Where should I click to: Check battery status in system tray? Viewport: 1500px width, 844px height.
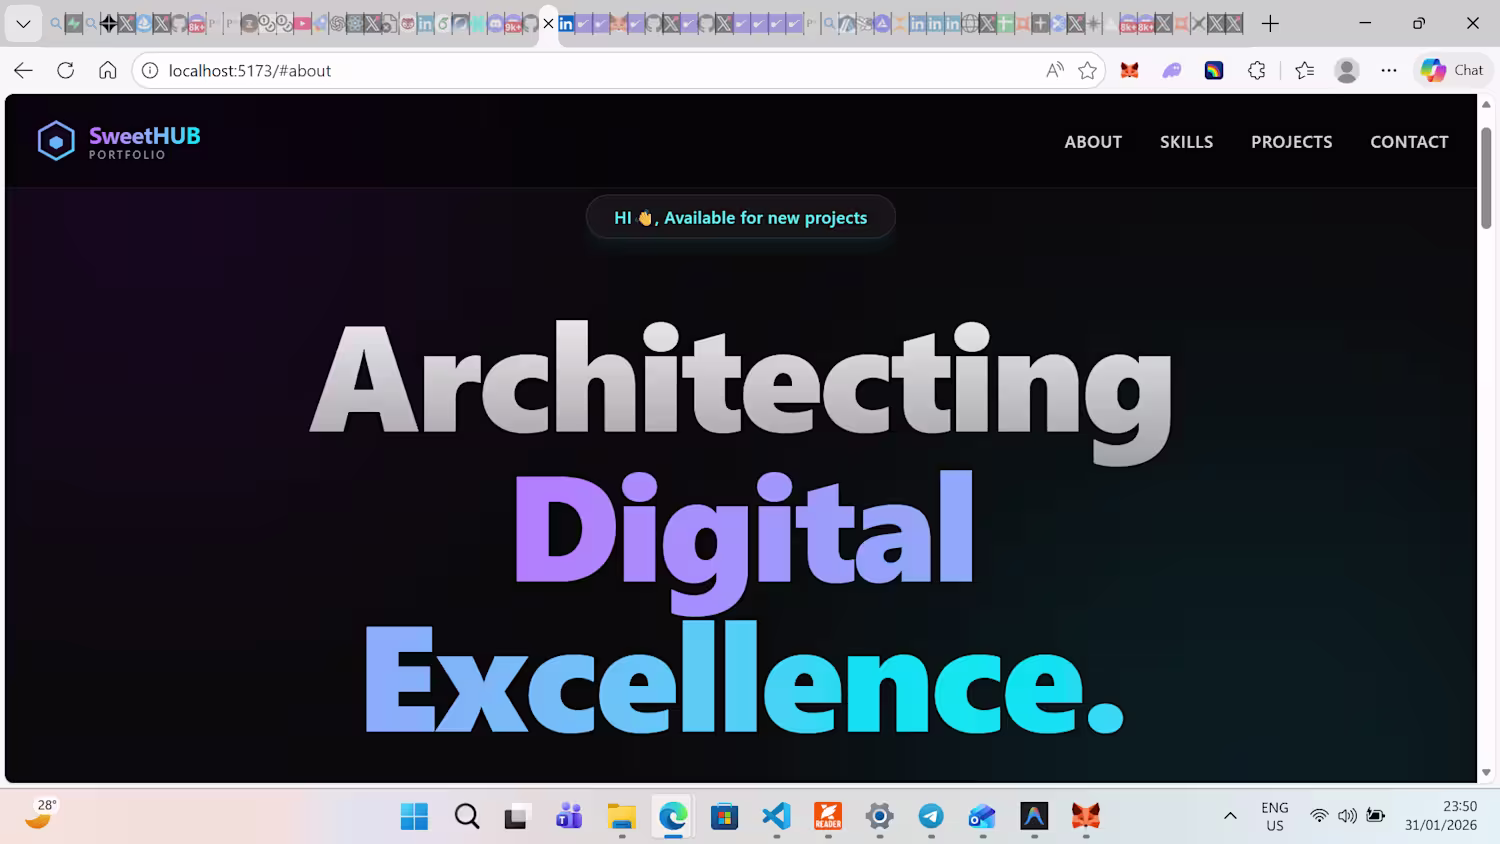click(x=1376, y=816)
